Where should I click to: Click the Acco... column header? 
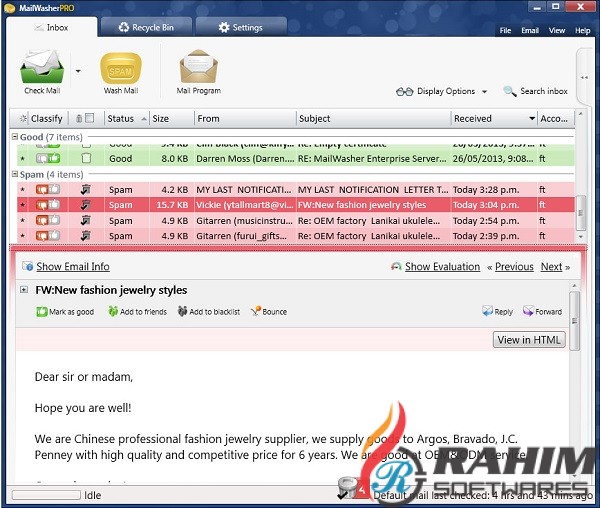(556, 119)
